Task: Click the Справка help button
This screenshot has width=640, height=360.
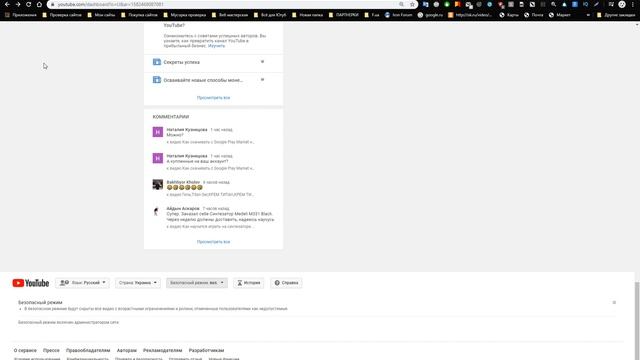Action: point(286,283)
